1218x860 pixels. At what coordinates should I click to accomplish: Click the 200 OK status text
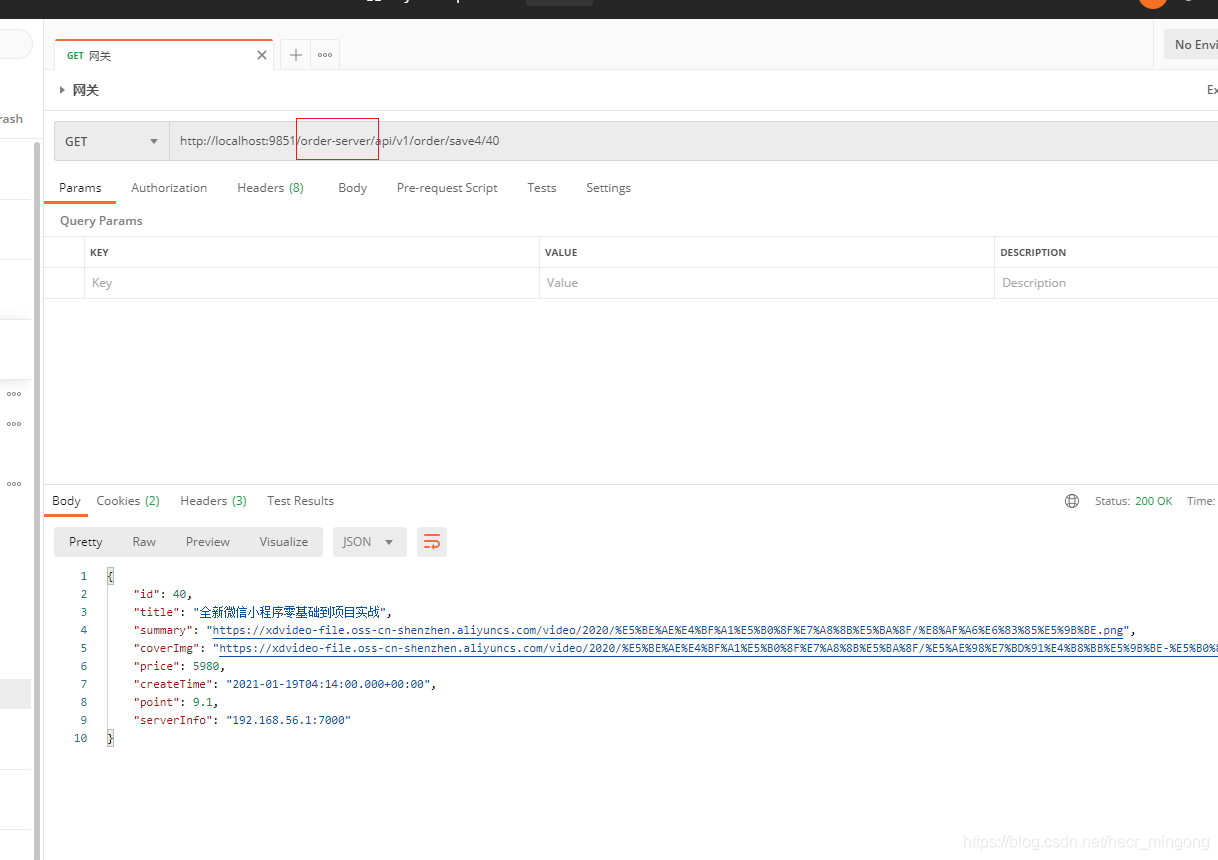(1153, 501)
